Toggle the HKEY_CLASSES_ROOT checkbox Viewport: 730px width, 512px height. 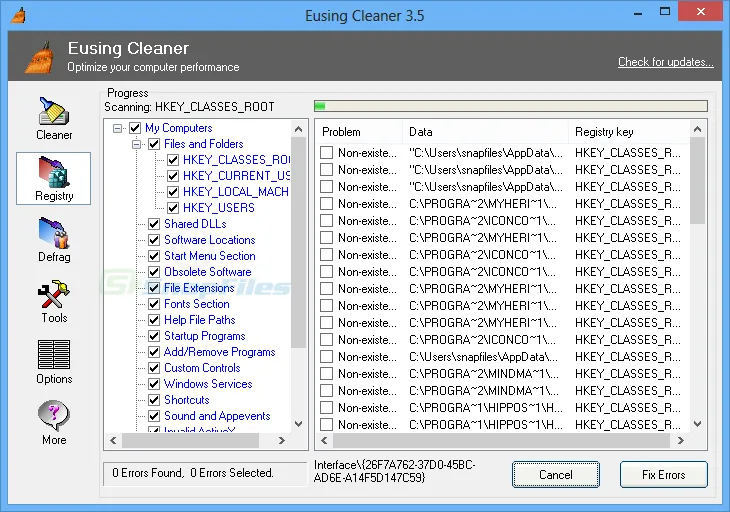(173, 160)
